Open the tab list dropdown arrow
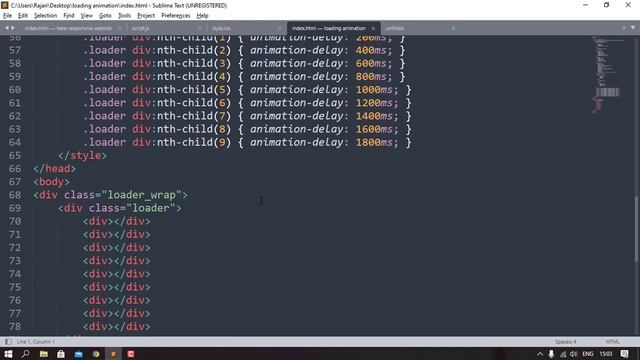640x360 pixels. 633,28
